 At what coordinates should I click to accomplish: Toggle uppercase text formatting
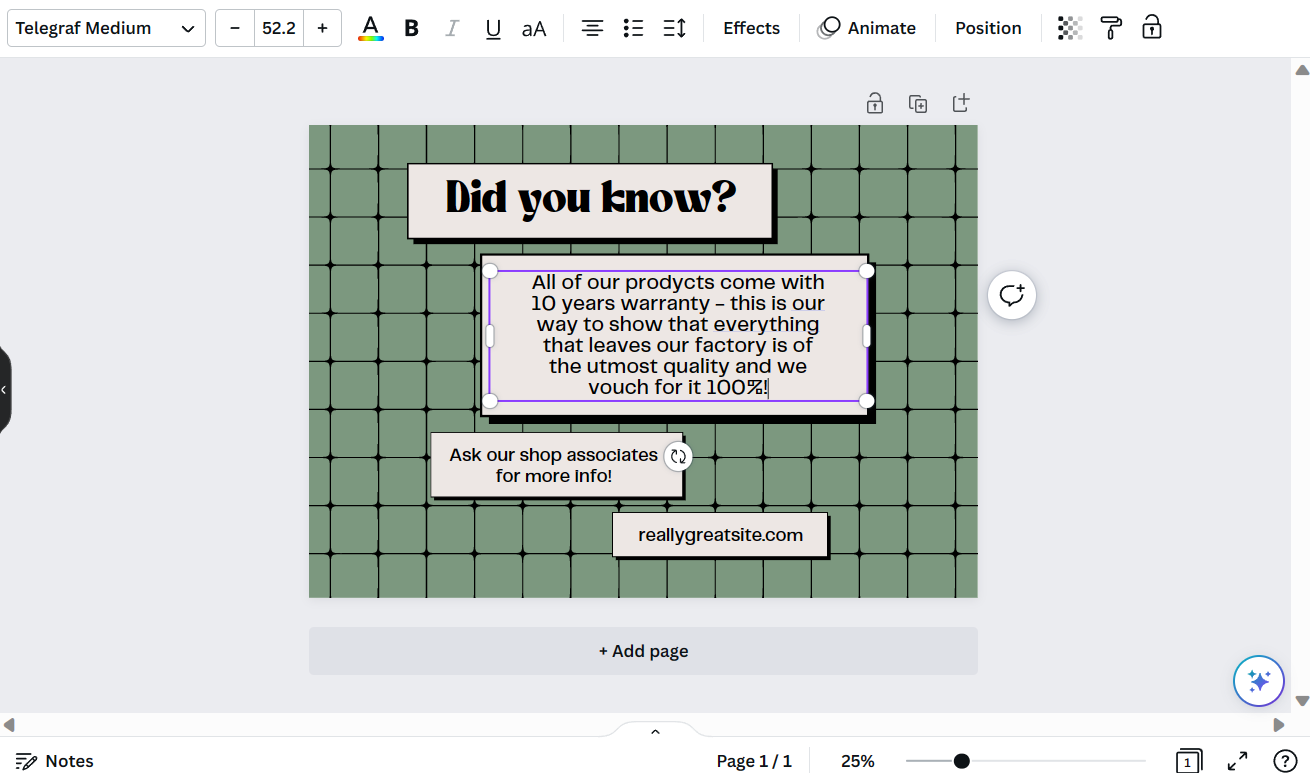pos(534,28)
